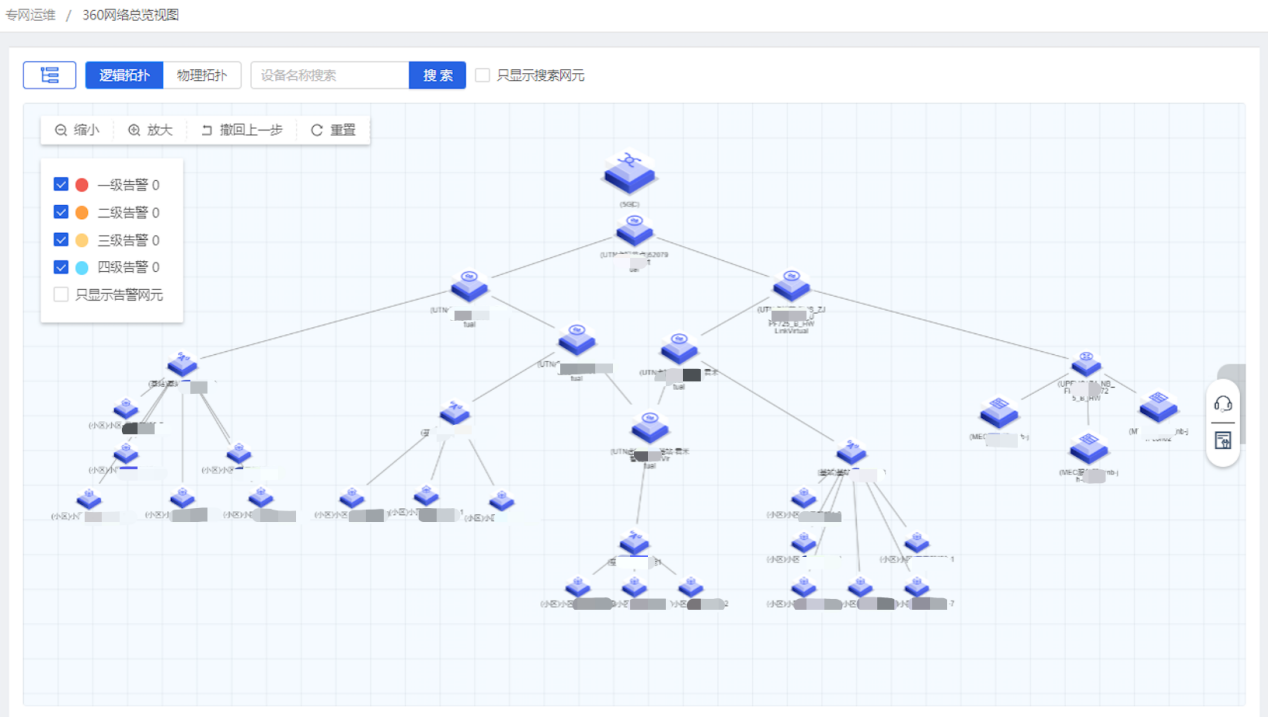Click the calculator icon on right sidebar
The height and width of the screenshot is (717, 1268).
click(1222, 441)
